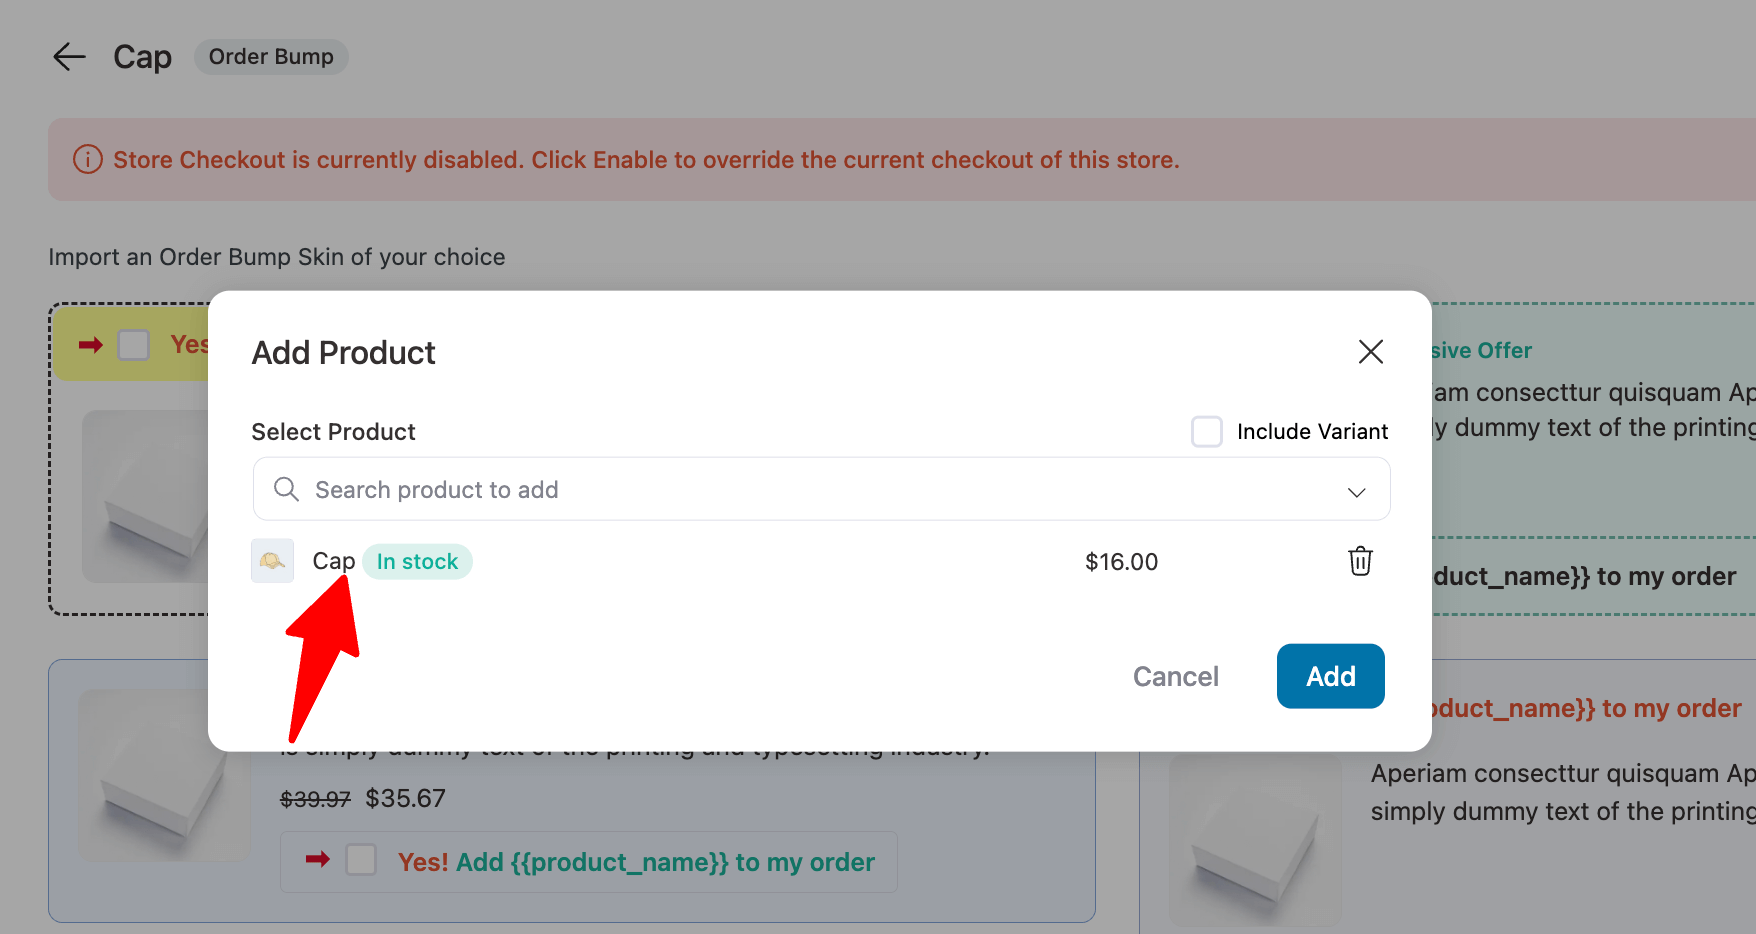Screen dimensions: 1756x934
Task: Click the Order Bump badge
Action: pyautogui.click(x=271, y=57)
